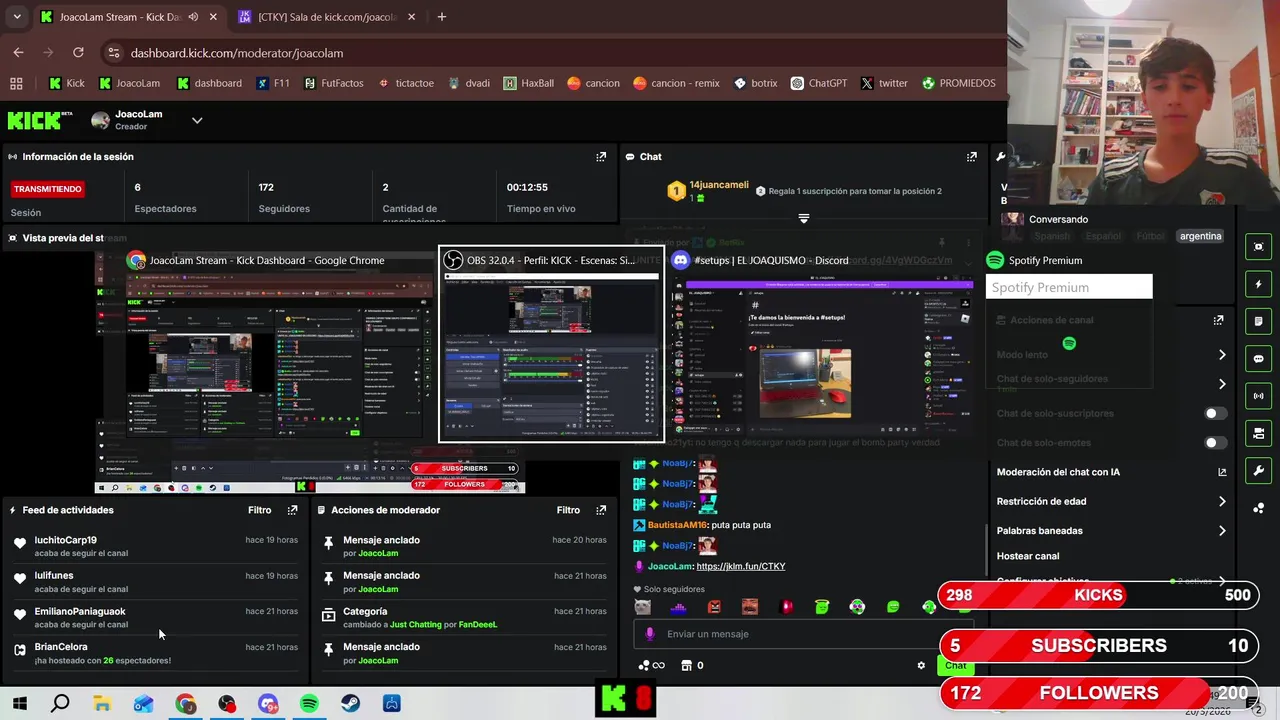Click EmilianoPaniaguaok follower entry
This screenshot has width=1280, height=720.
[155, 617]
